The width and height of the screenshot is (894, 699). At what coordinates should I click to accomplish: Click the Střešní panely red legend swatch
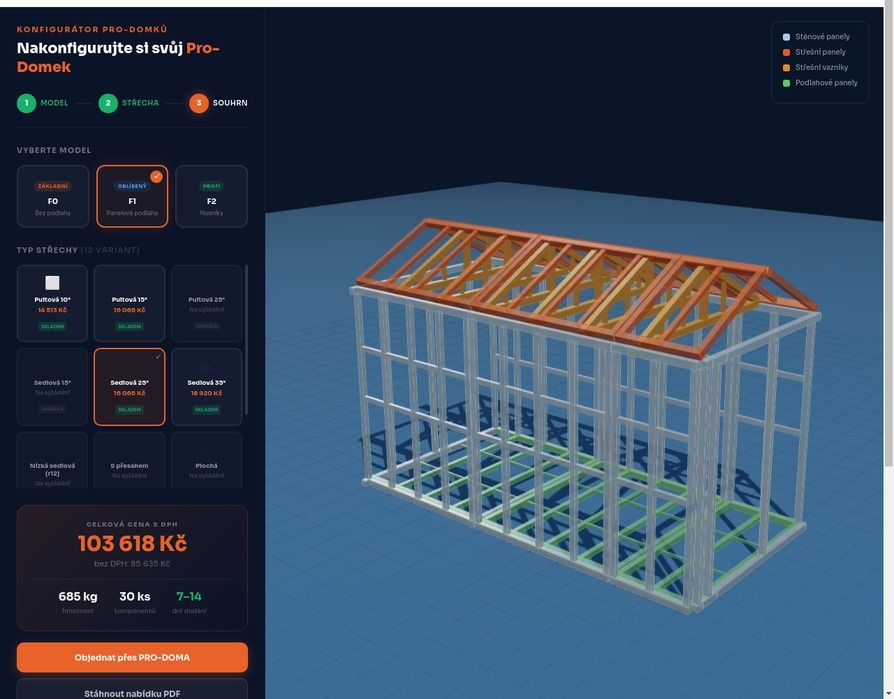click(786, 52)
